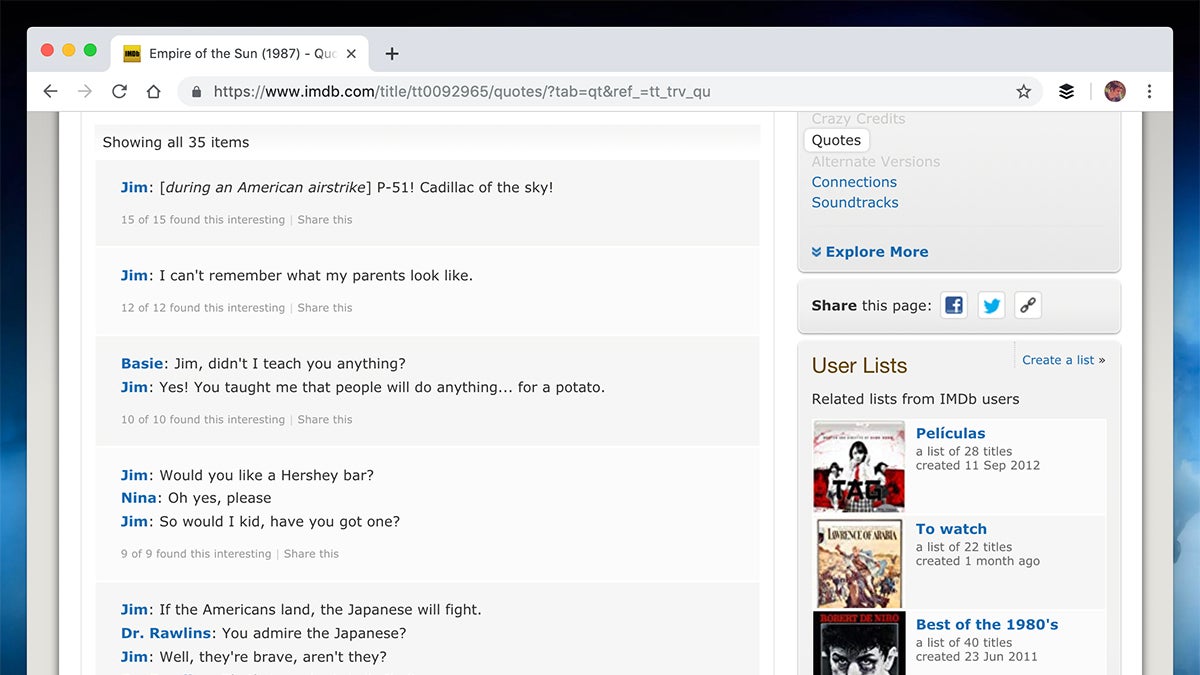This screenshot has height=675, width=1200.
Task: Open the browser profile avatar
Action: point(1113,91)
